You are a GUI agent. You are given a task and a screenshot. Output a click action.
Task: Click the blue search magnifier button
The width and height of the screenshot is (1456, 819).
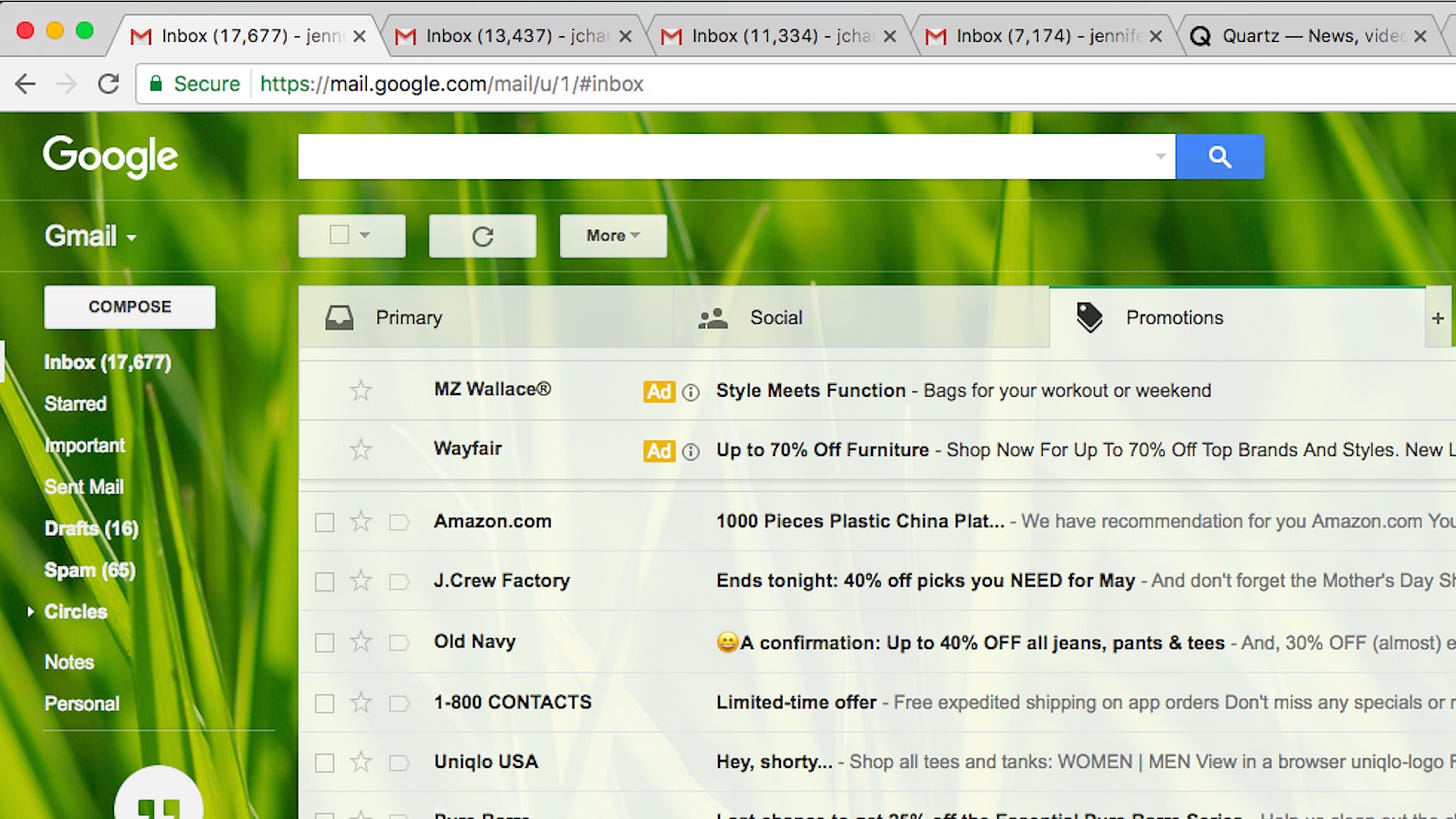tap(1219, 157)
